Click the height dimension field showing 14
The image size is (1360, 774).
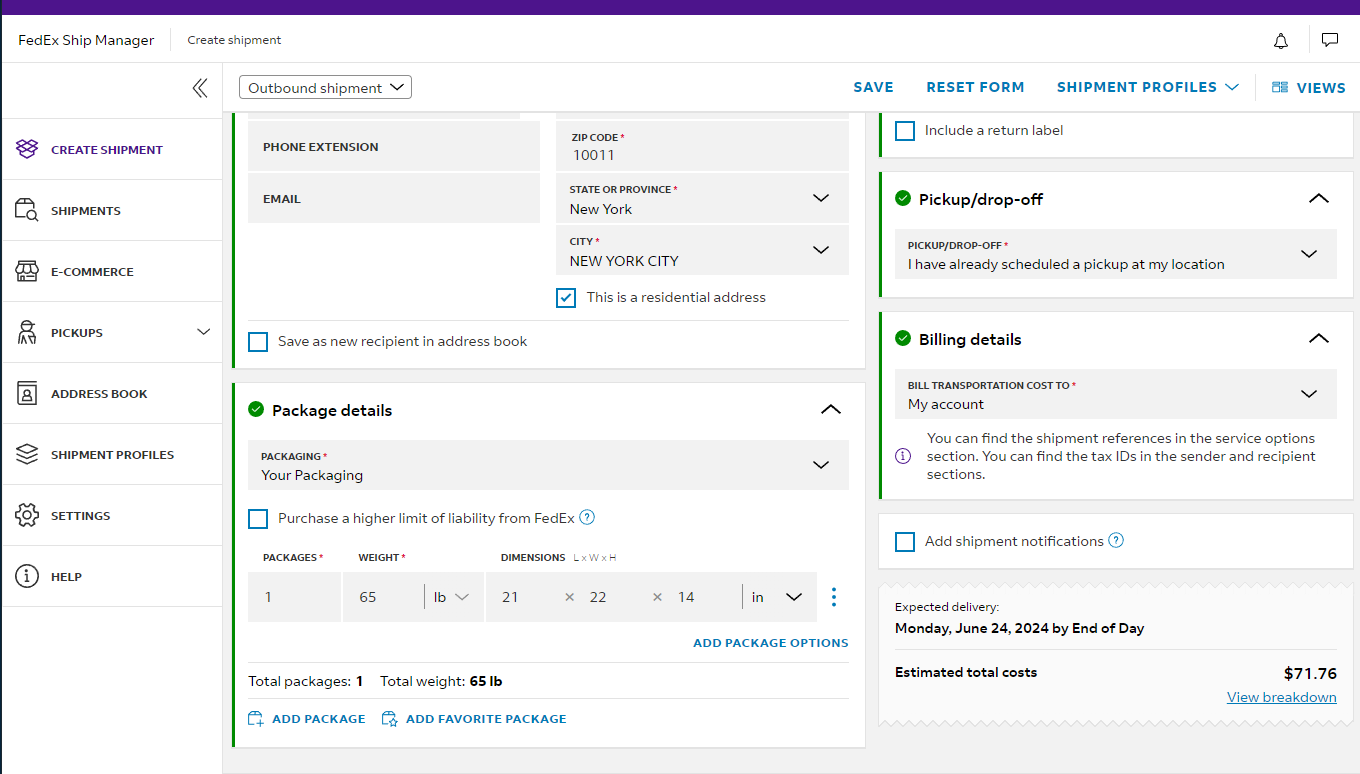[701, 597]
